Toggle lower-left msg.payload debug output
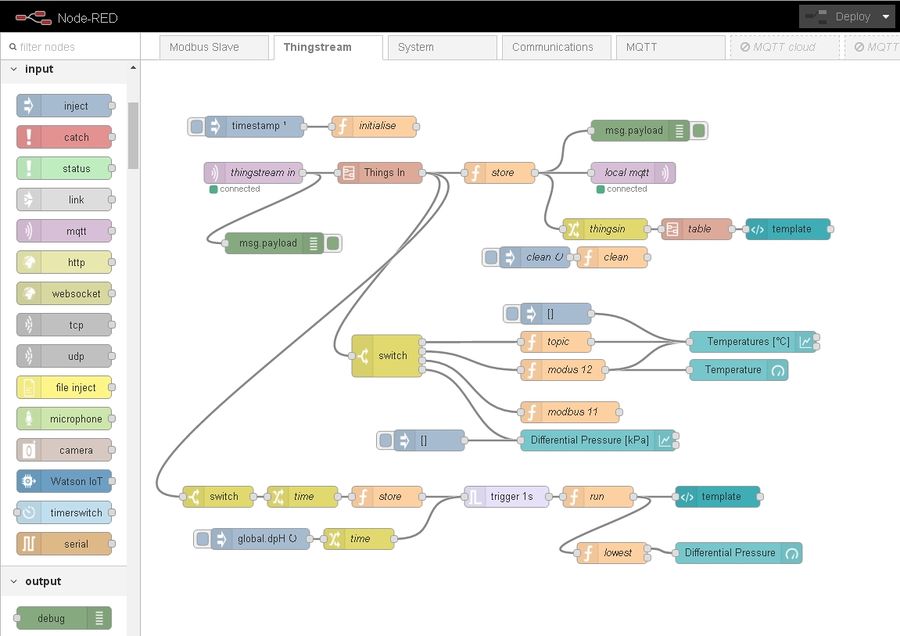Viewport: 900px width, 636px height. [333, 243]
